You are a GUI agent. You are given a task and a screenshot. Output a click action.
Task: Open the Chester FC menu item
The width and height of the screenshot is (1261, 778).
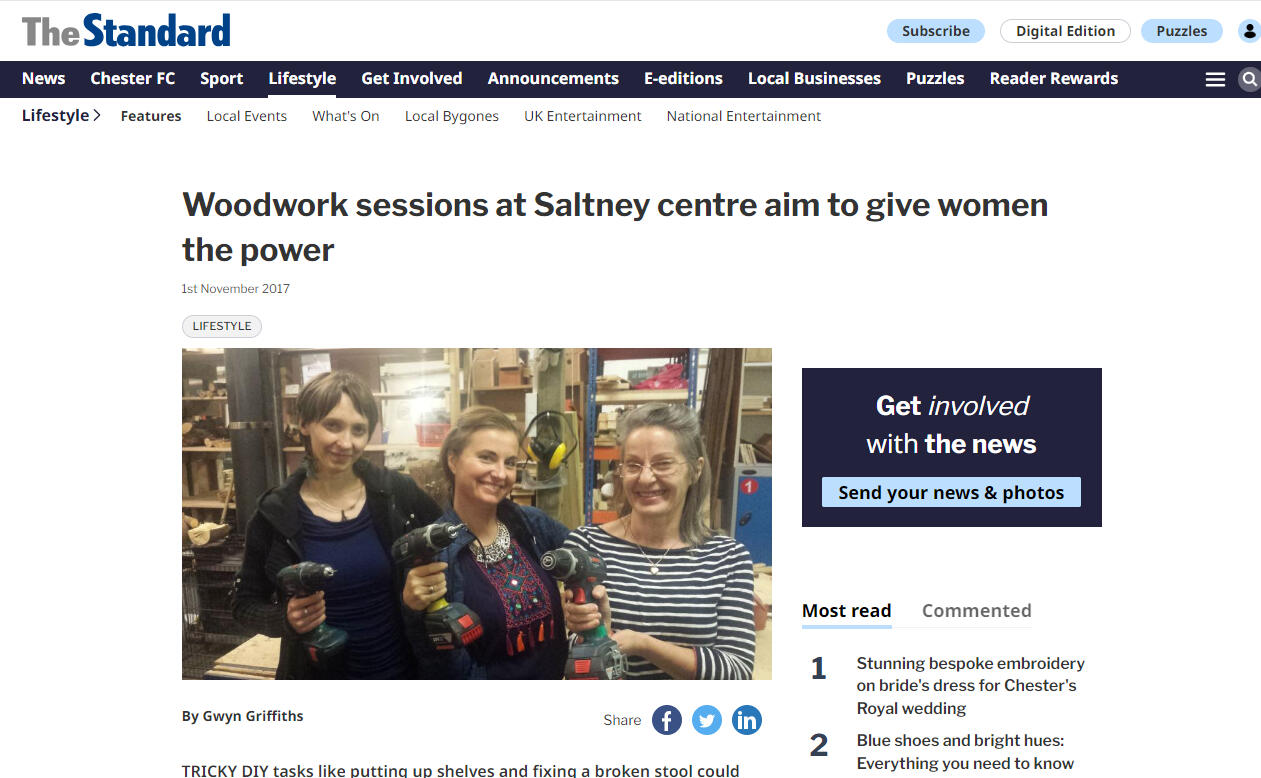pyautogui.click(x=132, y=79)
